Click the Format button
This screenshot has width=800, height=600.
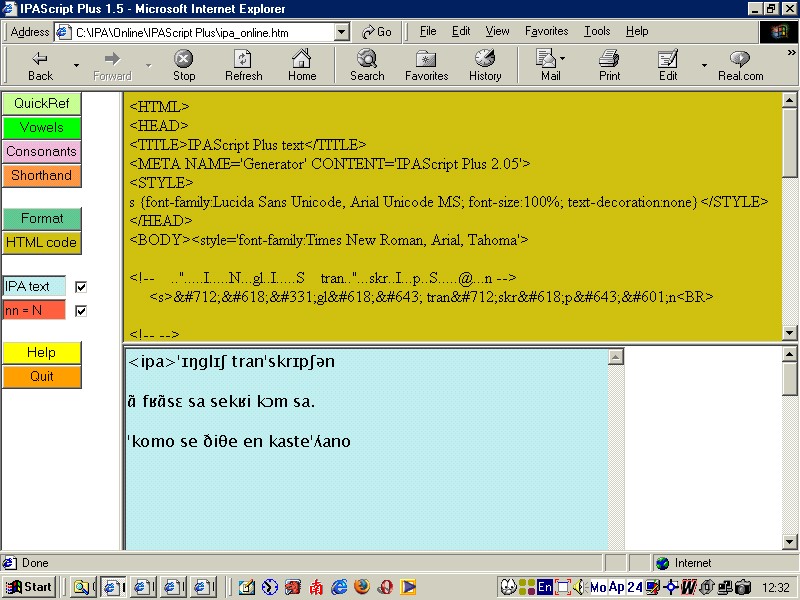tap(42, 218)
